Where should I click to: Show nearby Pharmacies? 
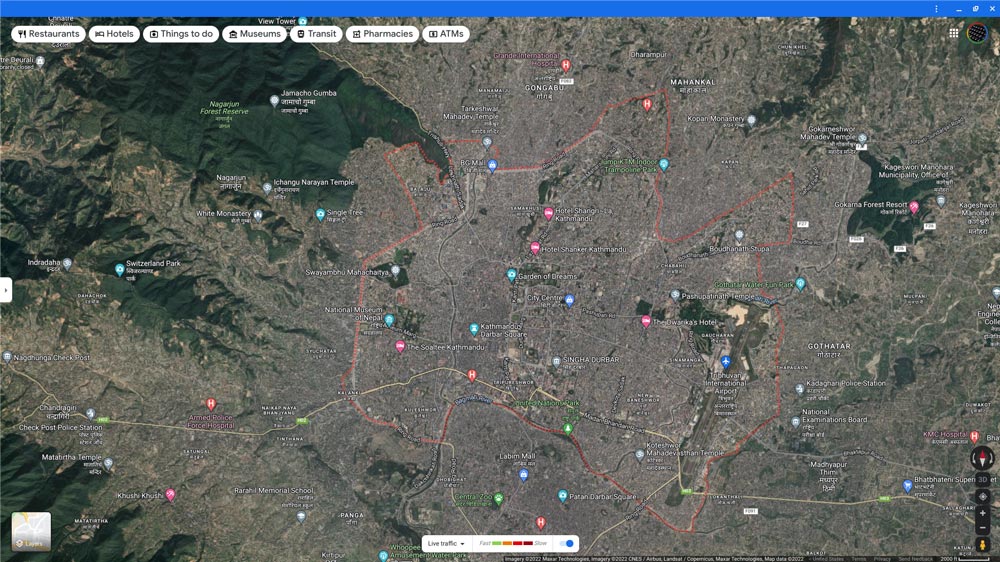(x=383, y=34)
